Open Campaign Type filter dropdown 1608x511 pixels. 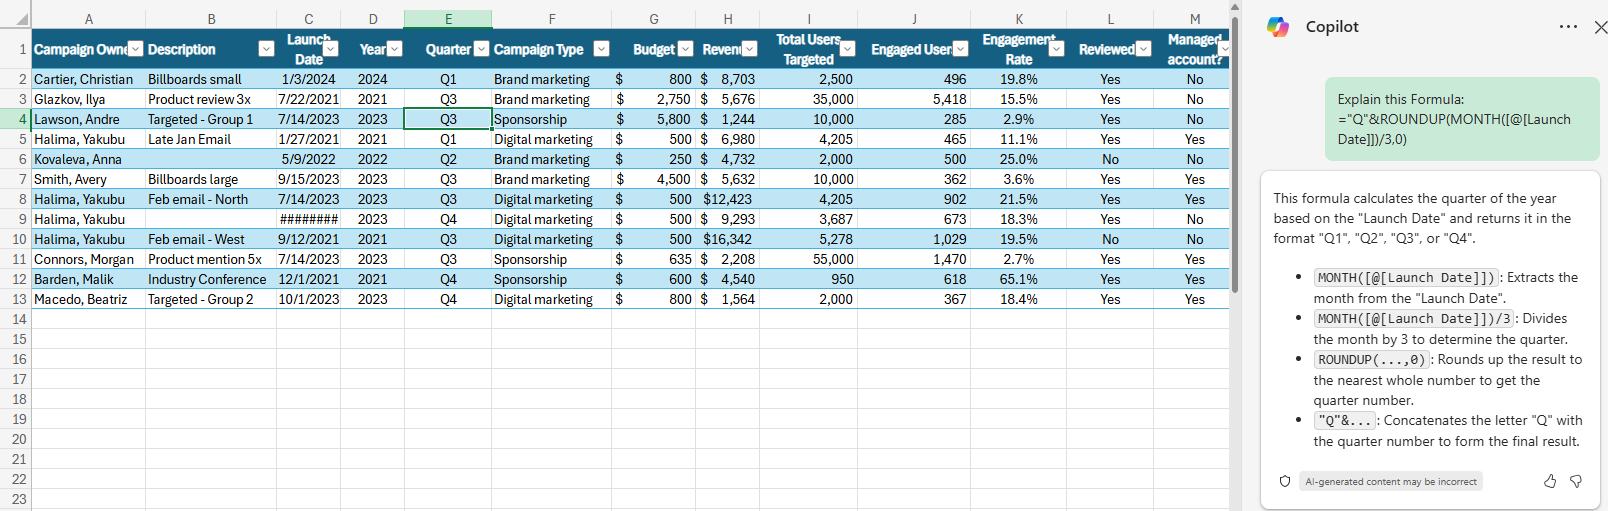tap(601, 49)
